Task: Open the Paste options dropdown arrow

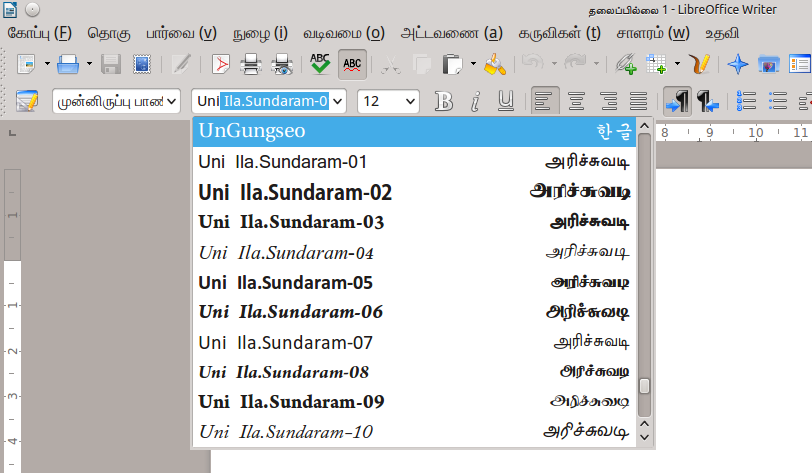Action: (473, 64)
